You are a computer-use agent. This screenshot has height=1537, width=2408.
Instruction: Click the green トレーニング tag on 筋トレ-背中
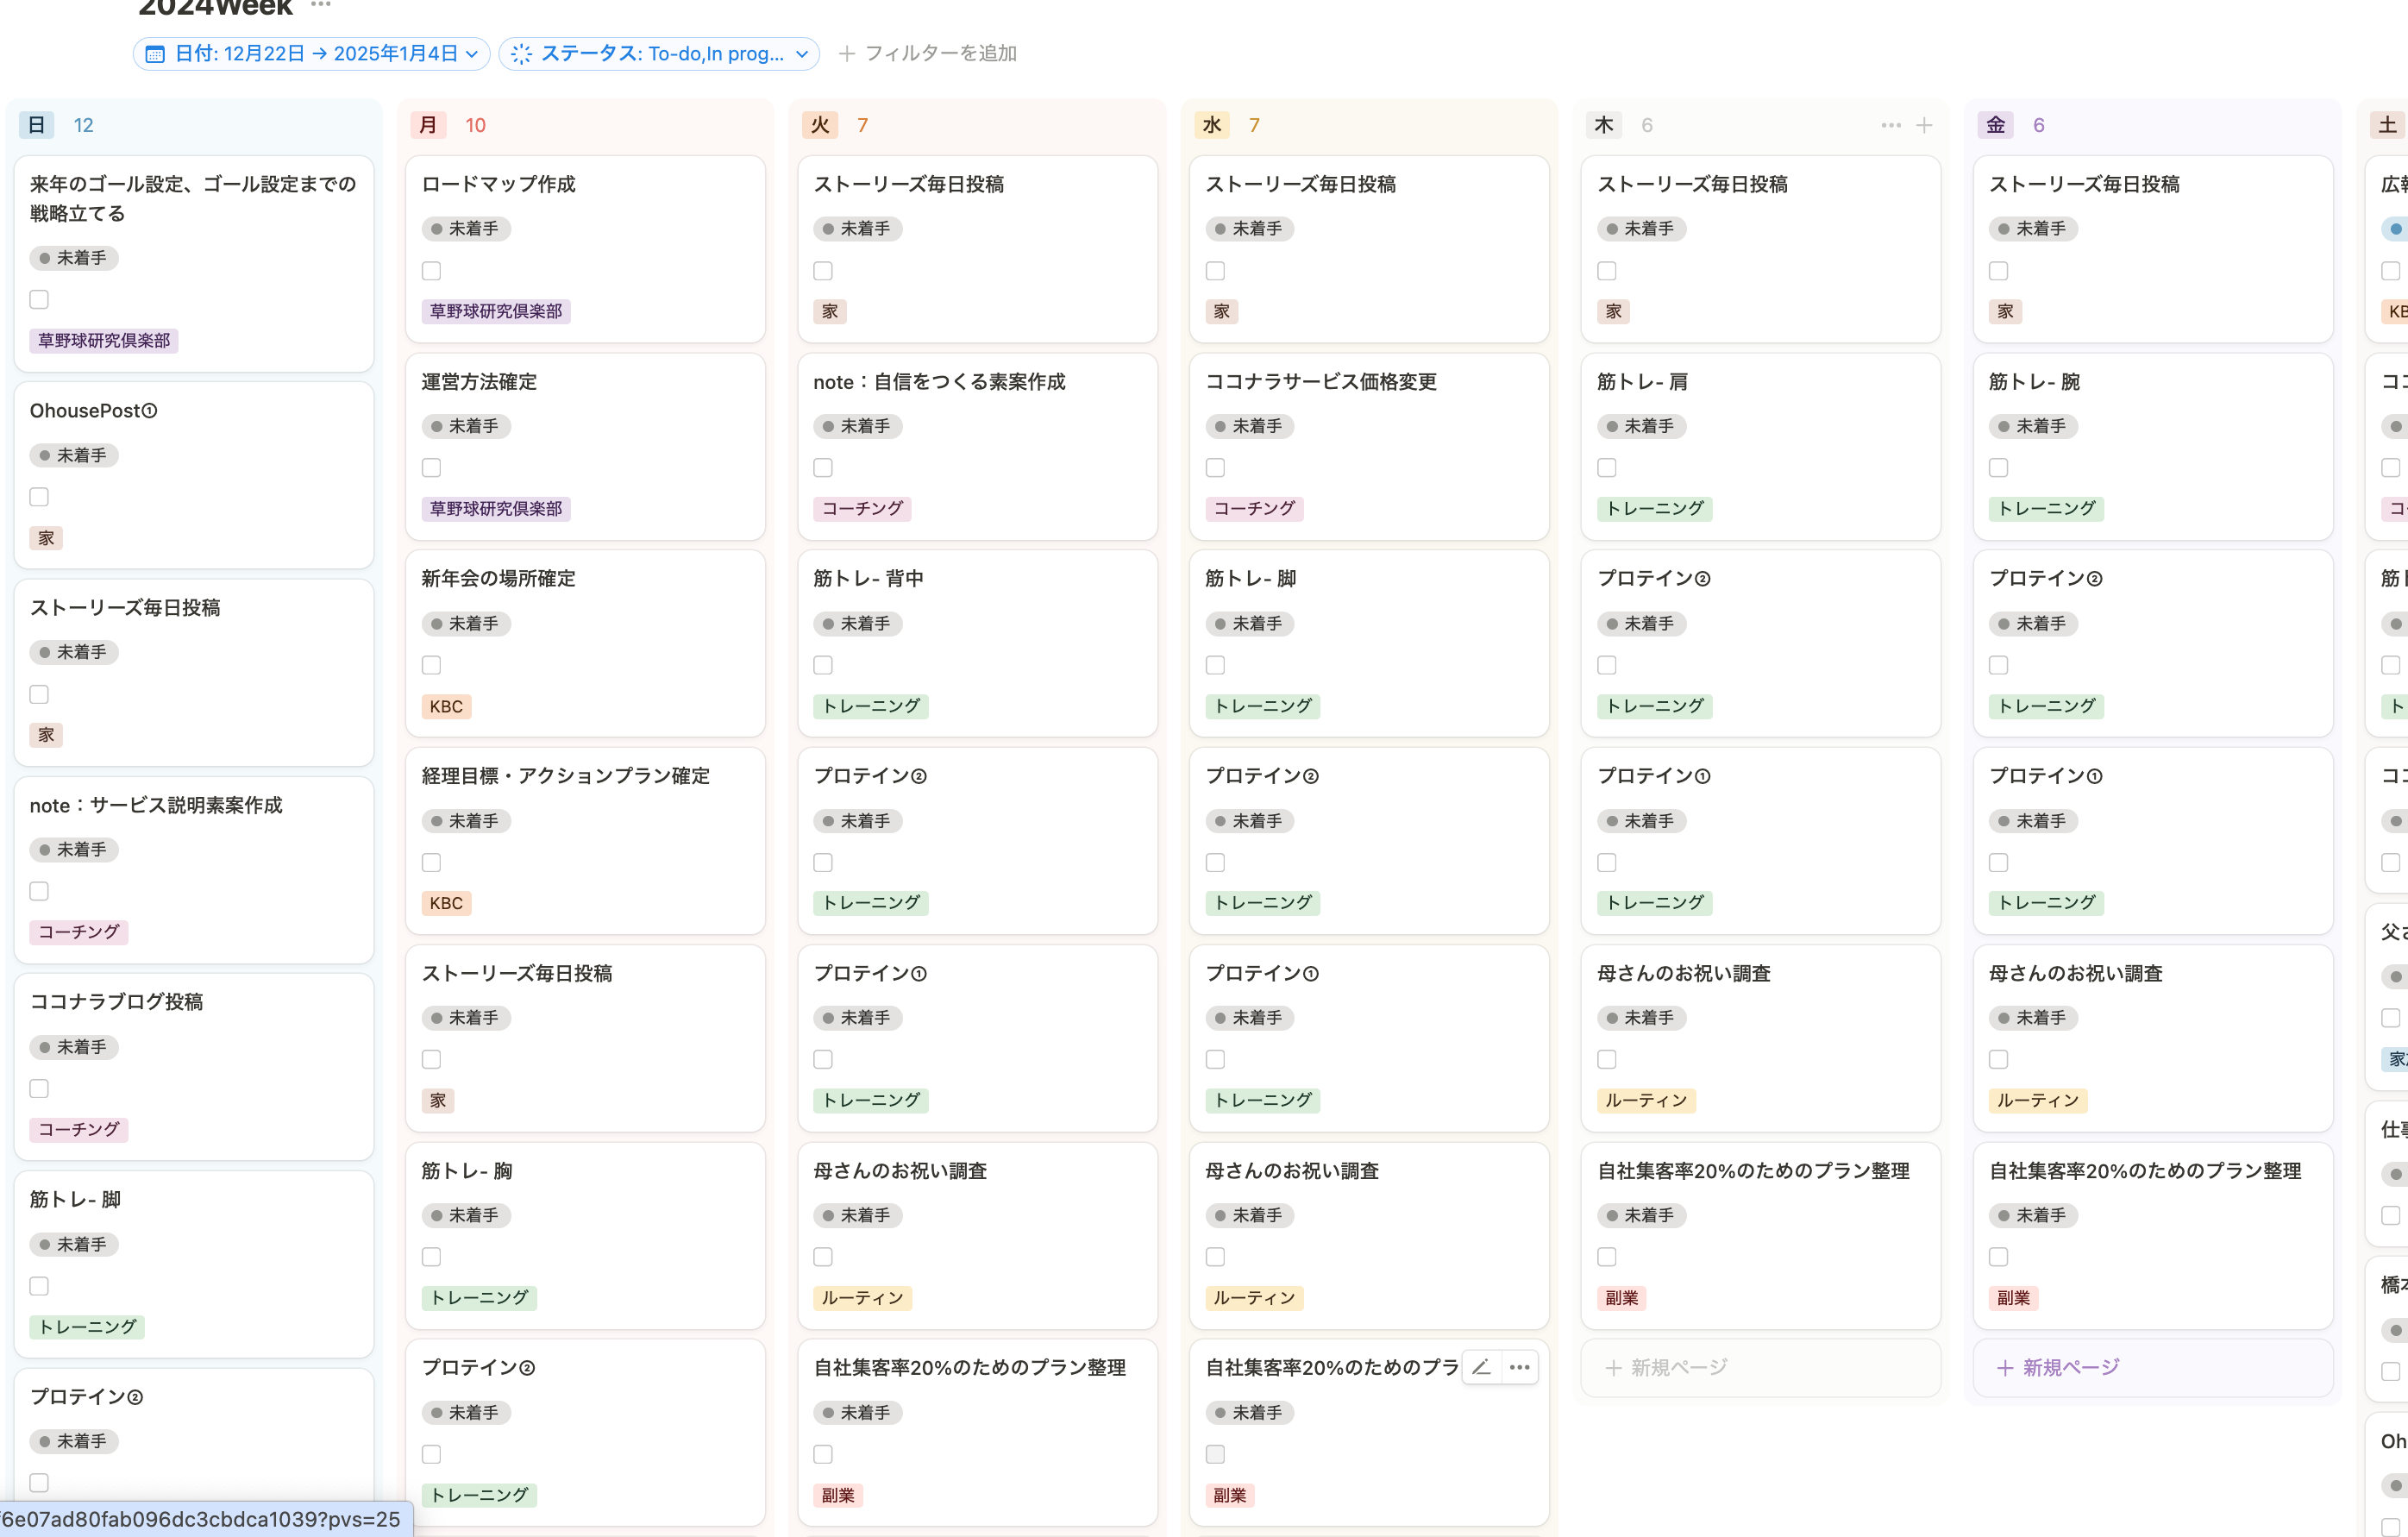(x=871, y=706)
